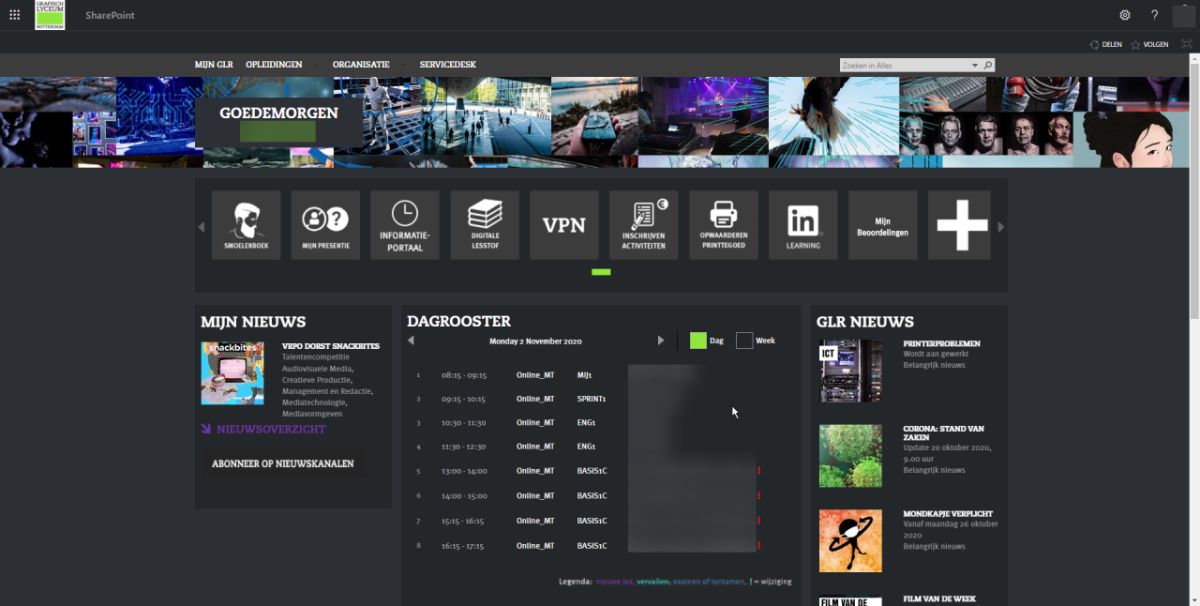Viewport: 1200px width, 606px height.
Task: Switch the schedule to Week view
Action: pos(744,340)
